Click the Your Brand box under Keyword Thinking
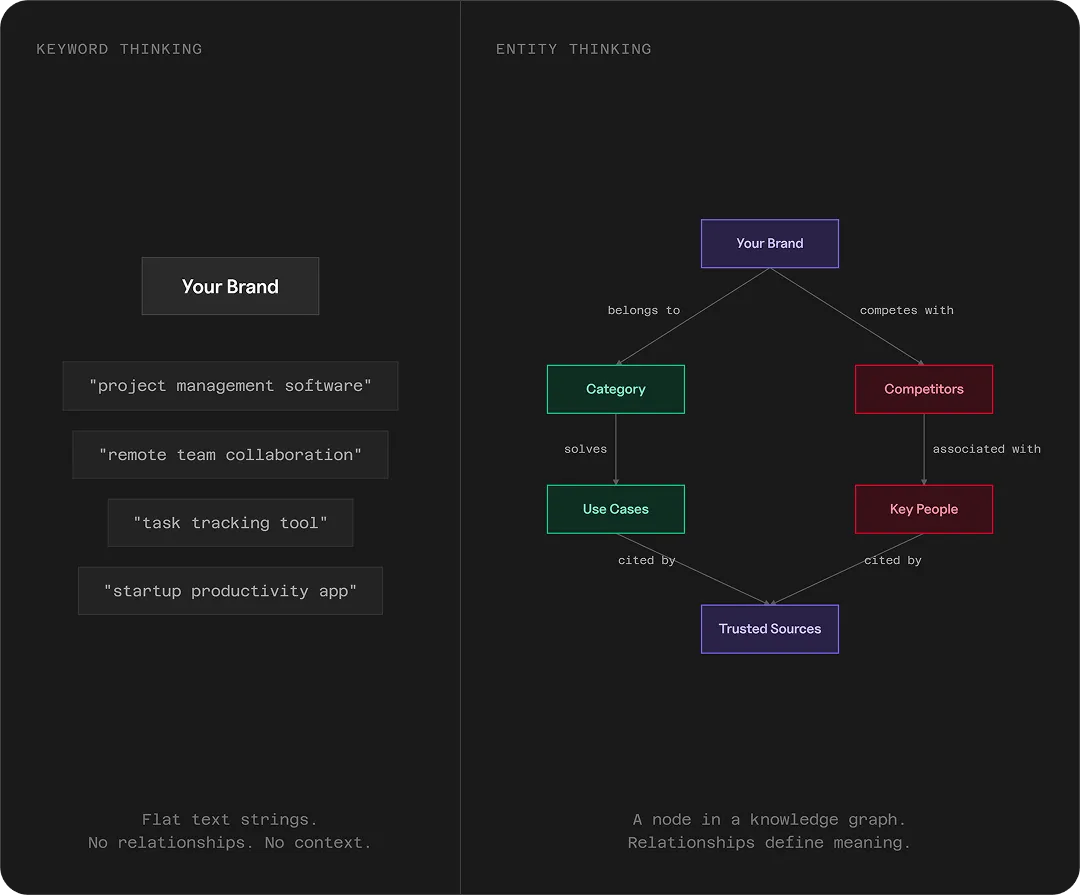The width and height of the screenshot is (1080, 895). click(x=230, y=286)
